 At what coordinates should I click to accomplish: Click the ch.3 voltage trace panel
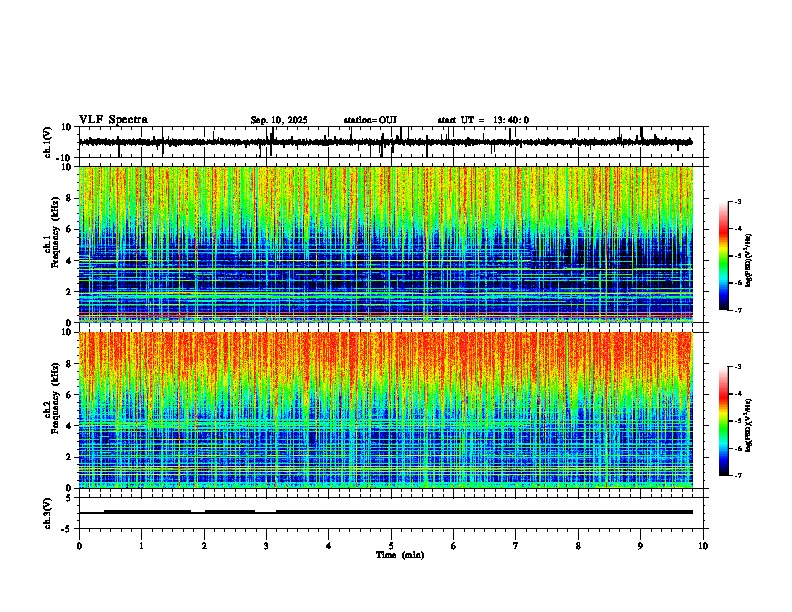click(391, 513)
